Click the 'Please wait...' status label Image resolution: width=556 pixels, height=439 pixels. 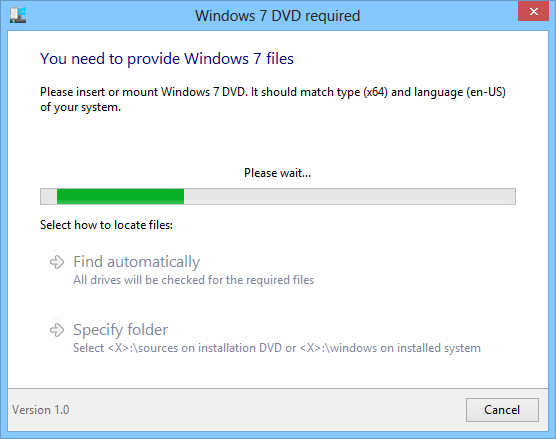coord(277,173)
